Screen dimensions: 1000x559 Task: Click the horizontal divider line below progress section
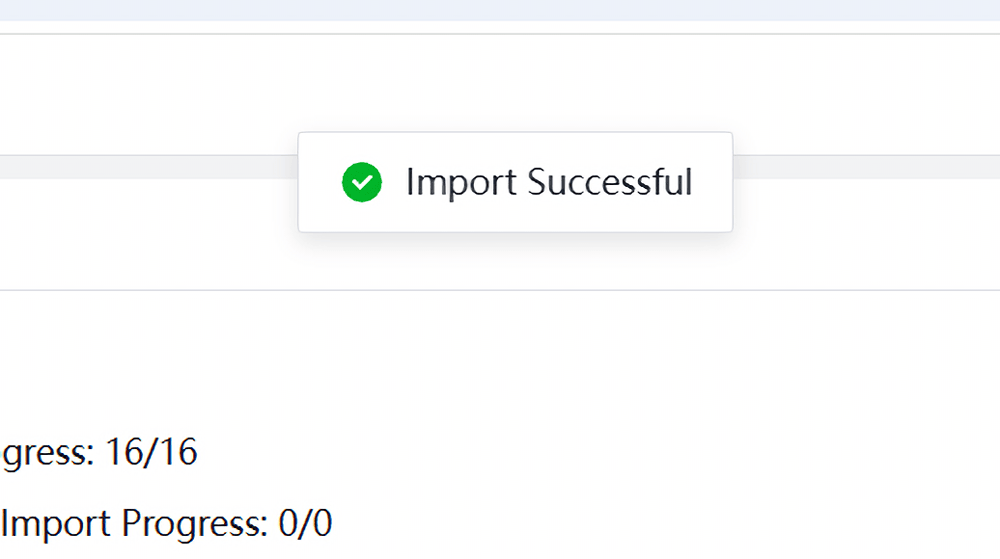click(x=500, y=290)
